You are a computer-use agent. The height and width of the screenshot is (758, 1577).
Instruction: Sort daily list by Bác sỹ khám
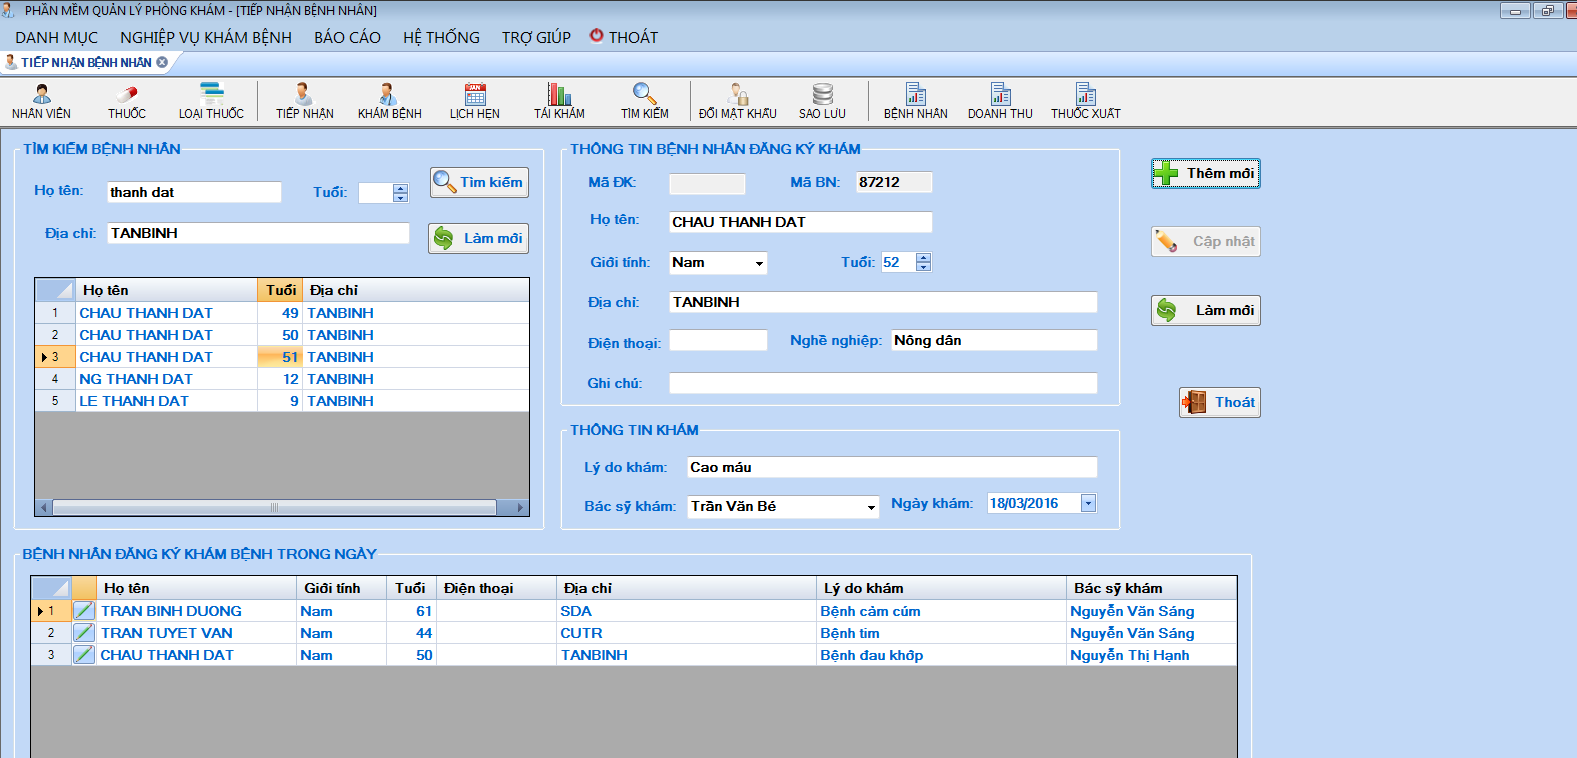(1151, 588)
